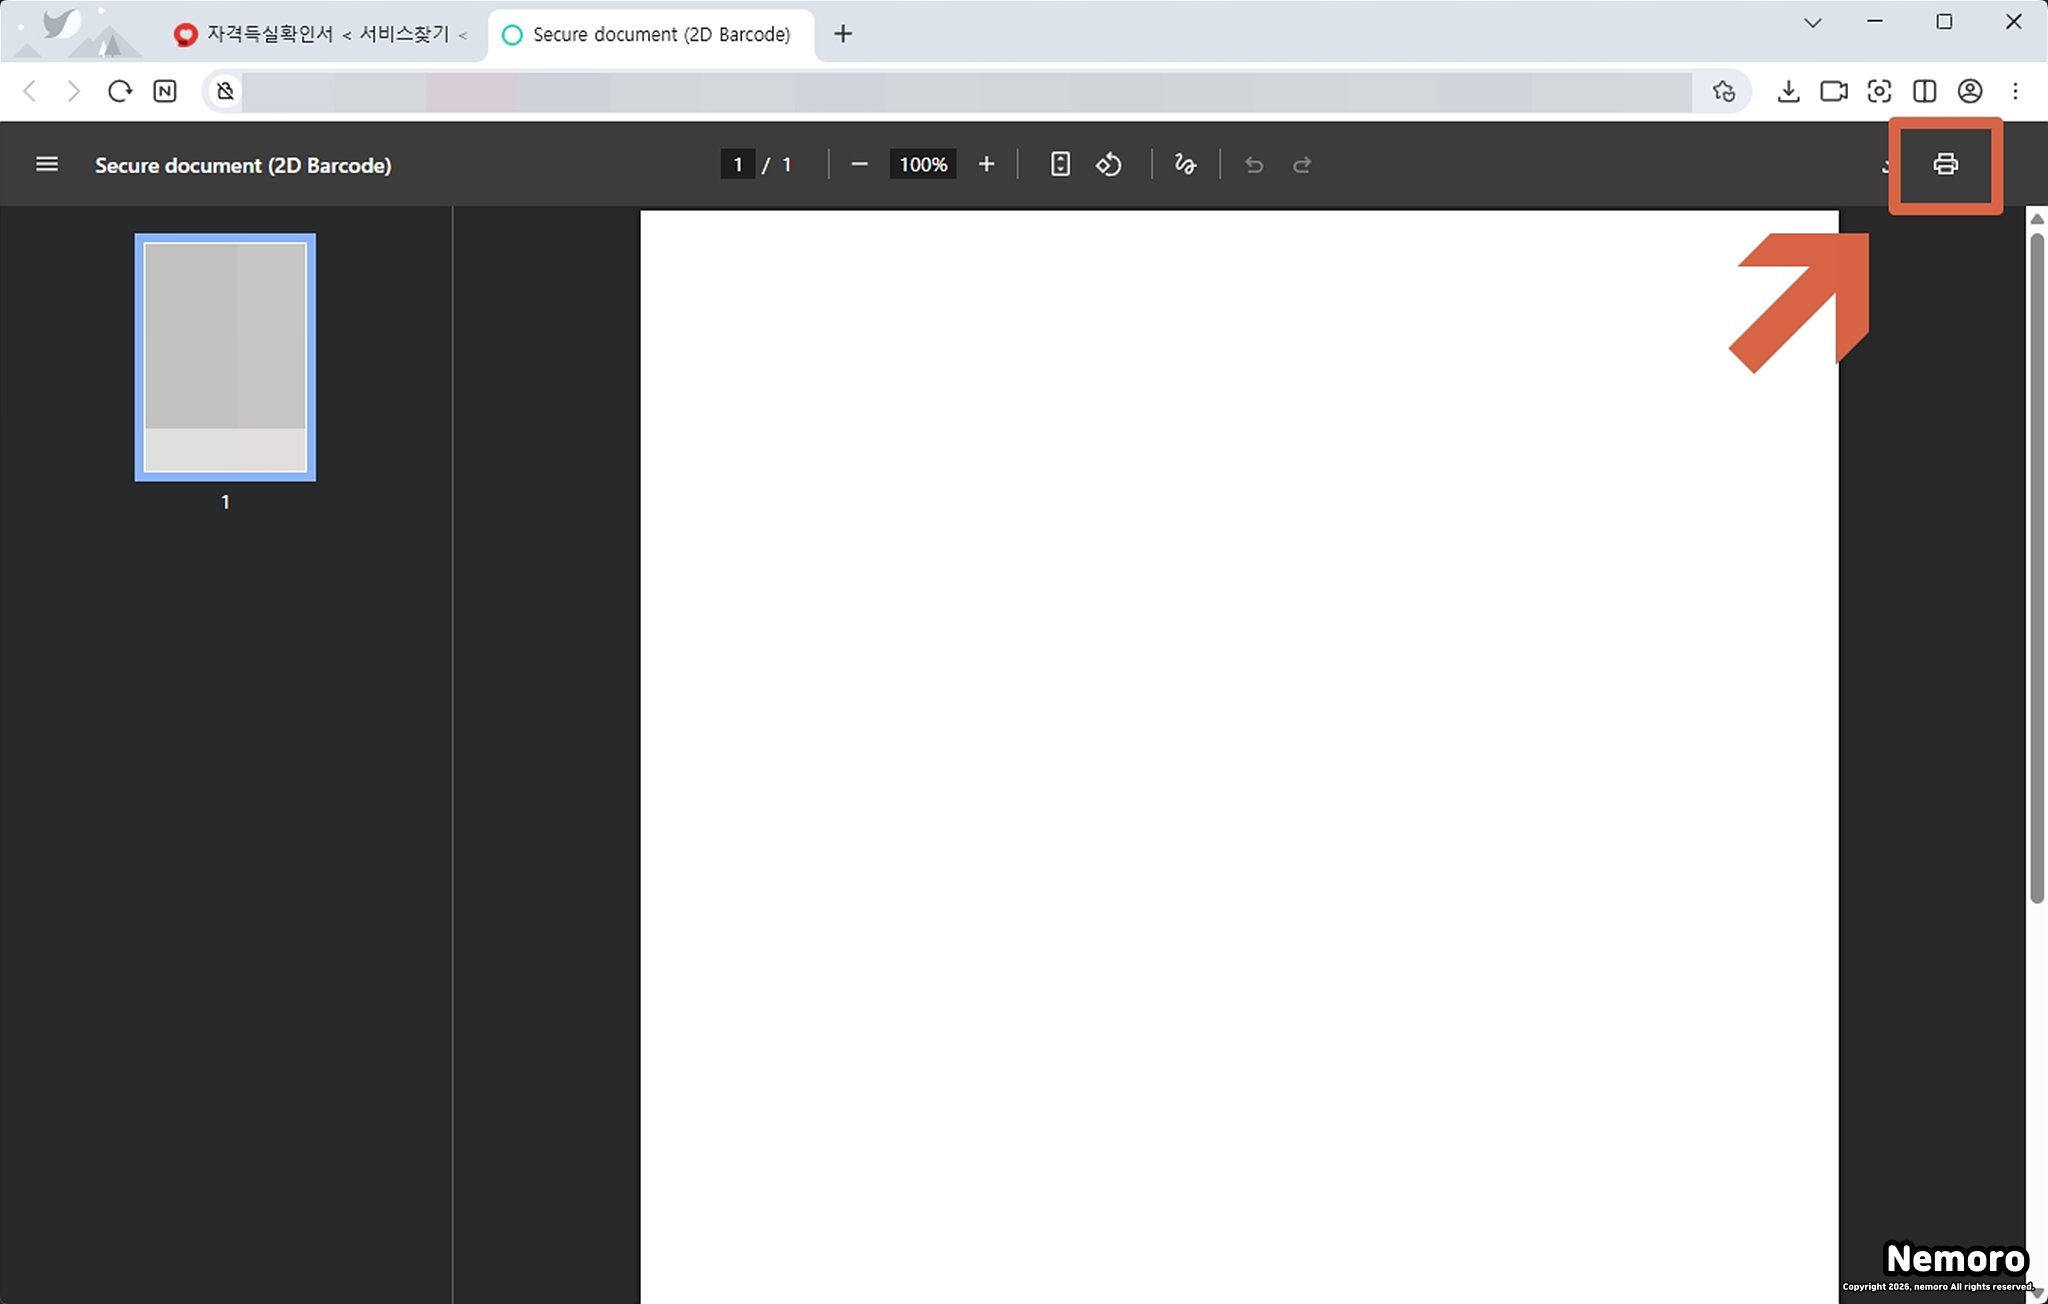The width and height of the screenshot is (2048, 1304).
Task: Open a new browser tab
Action: [x=843, y=34]
